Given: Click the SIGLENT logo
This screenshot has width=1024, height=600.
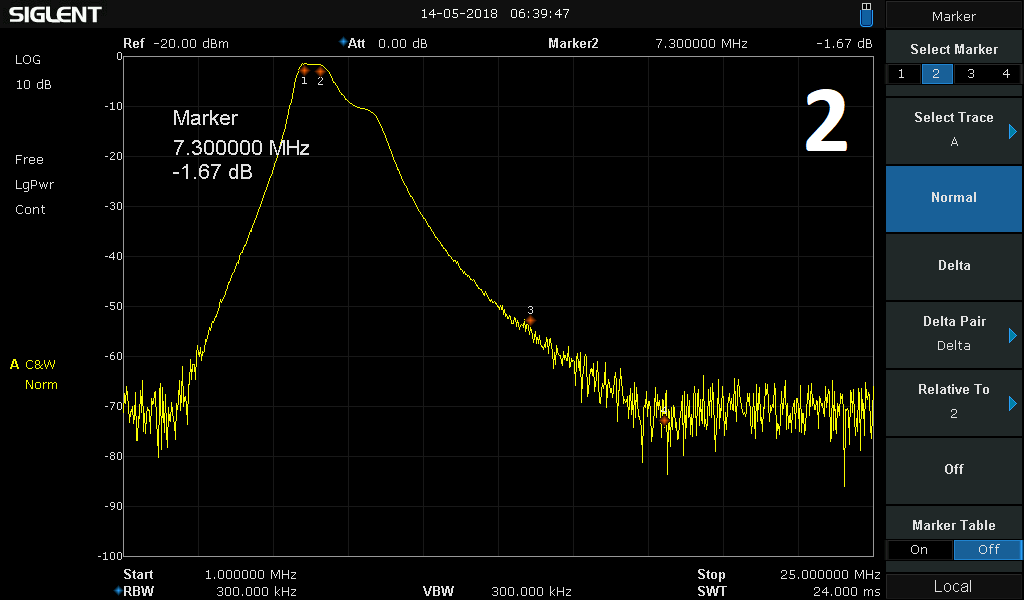Looking at the screenshot, I should tap(56, 14).
